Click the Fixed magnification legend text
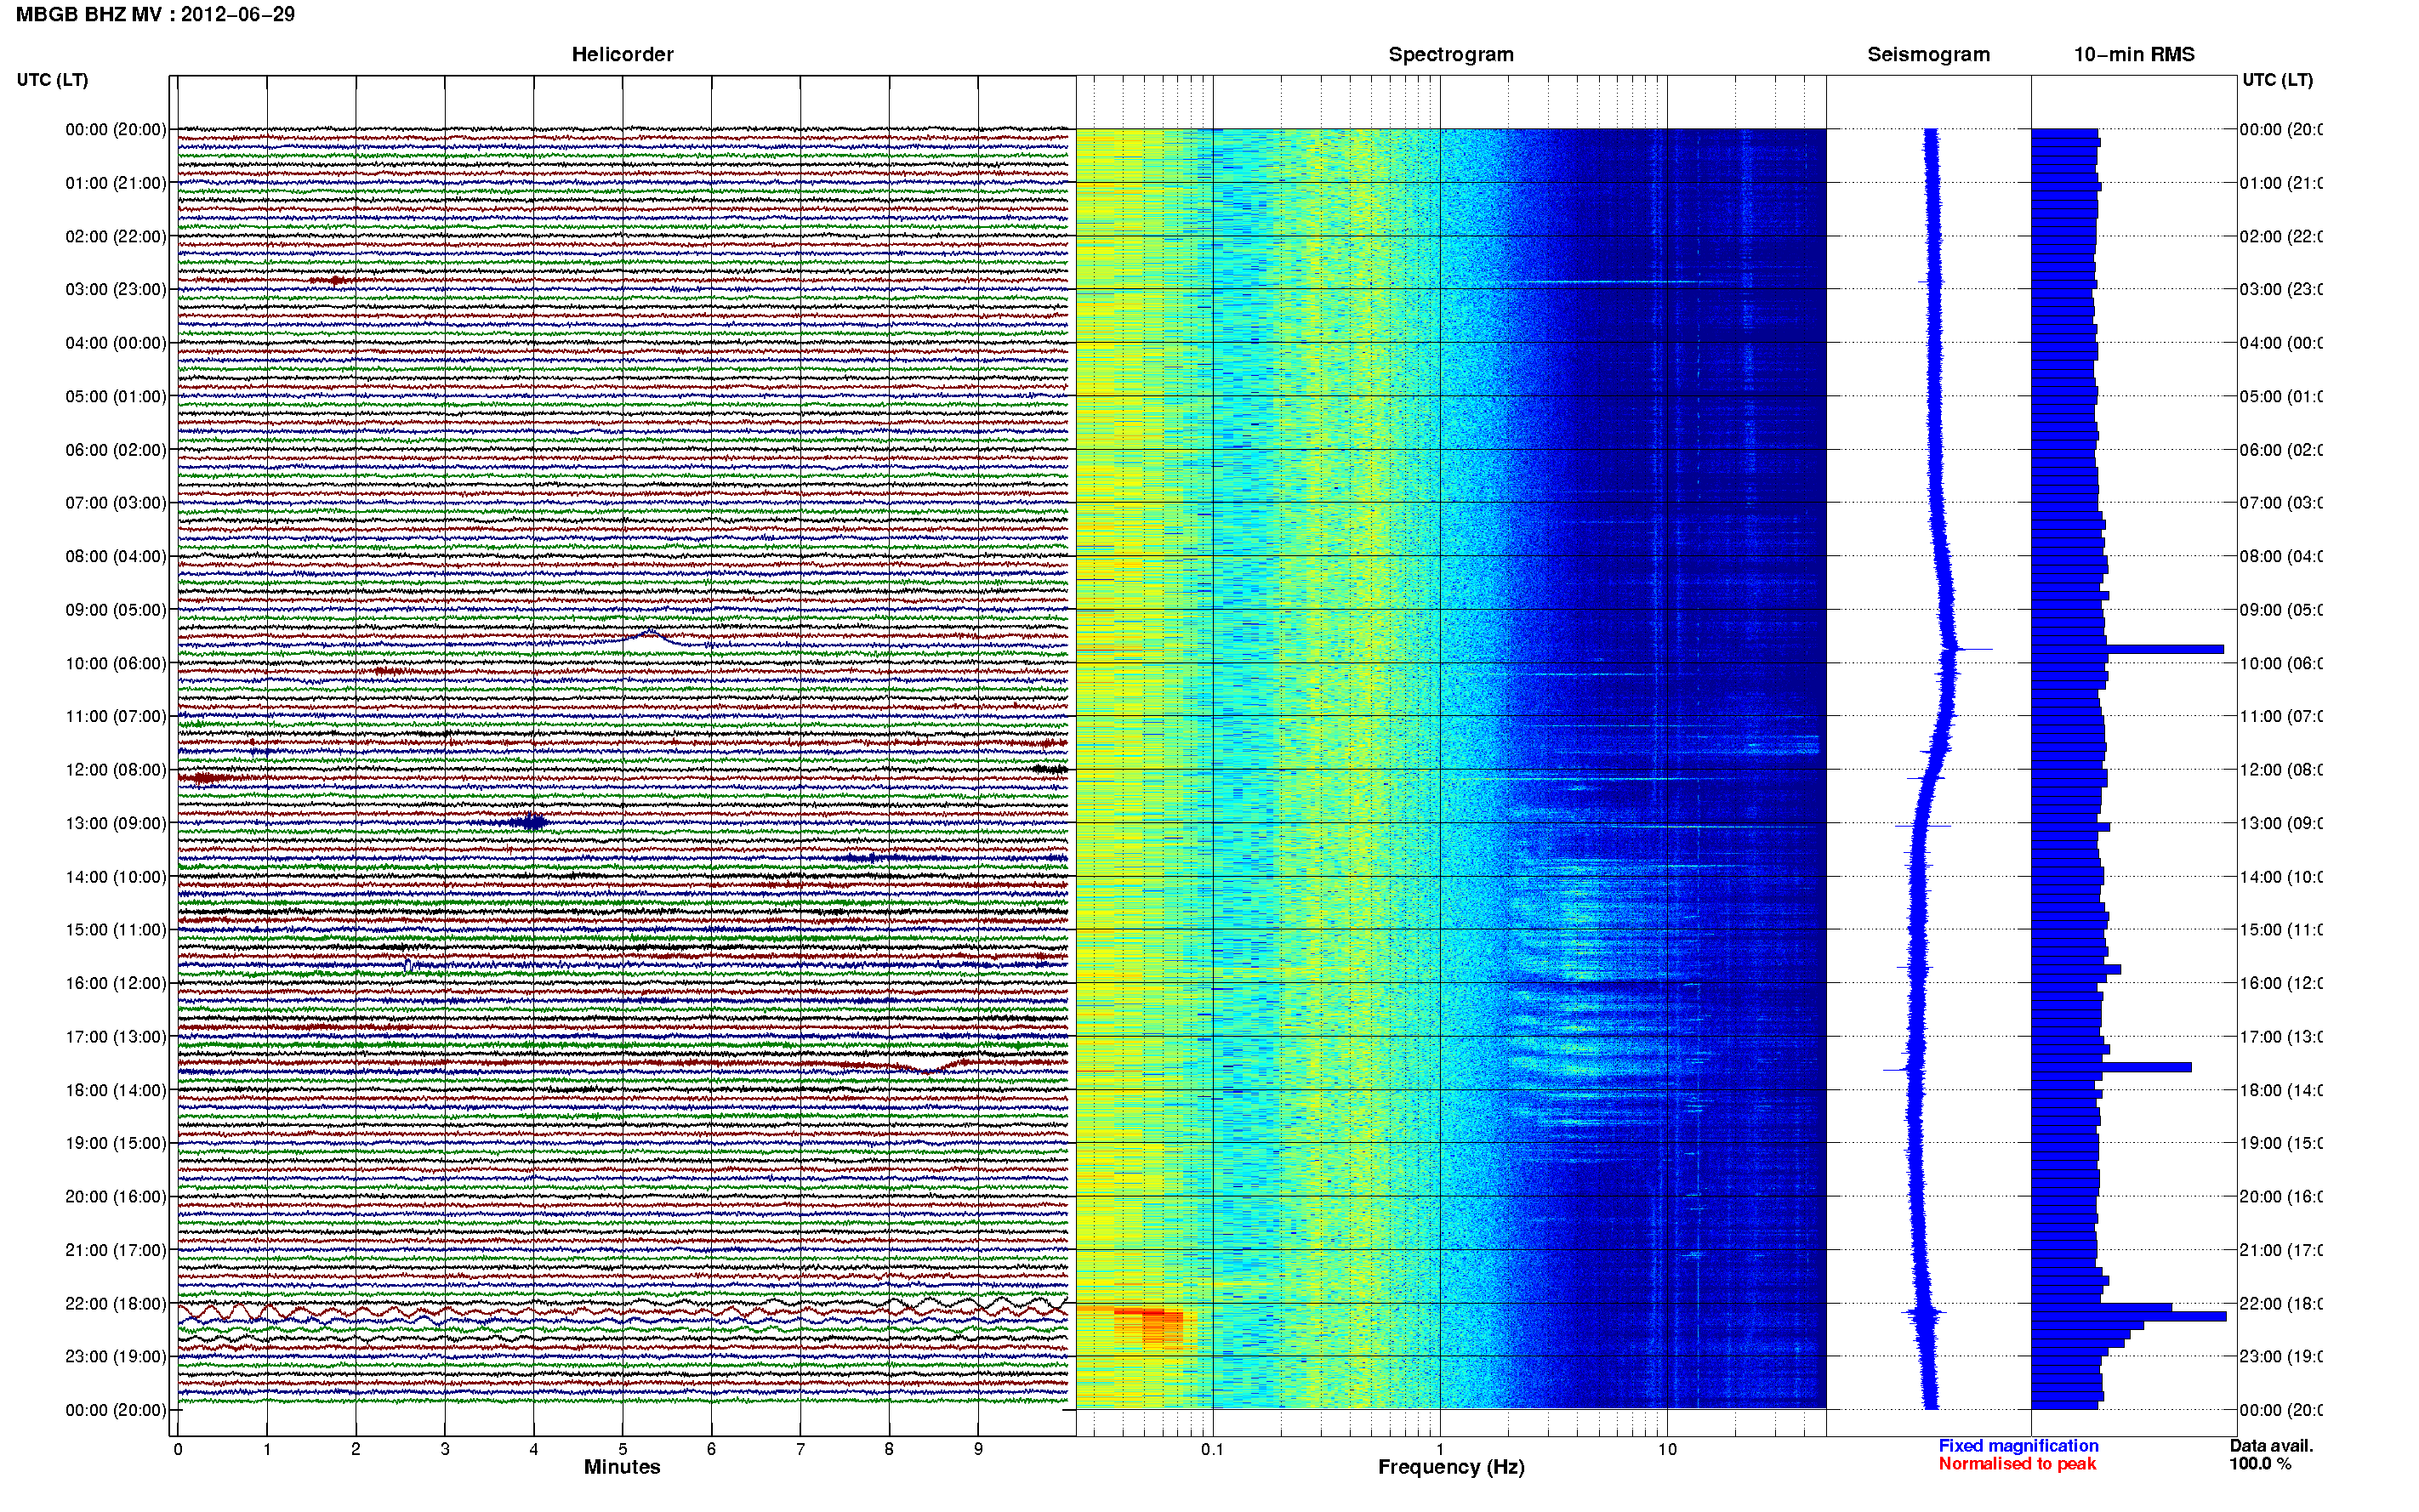Image resolution: width=2419 pixels, height=1512 pixels. coord(2018,1446)
